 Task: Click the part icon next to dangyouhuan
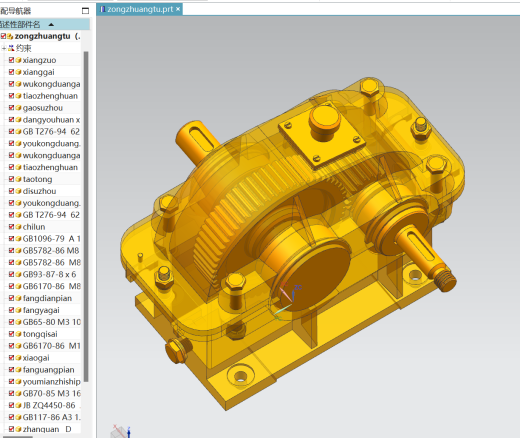click(x=18, y=120)
